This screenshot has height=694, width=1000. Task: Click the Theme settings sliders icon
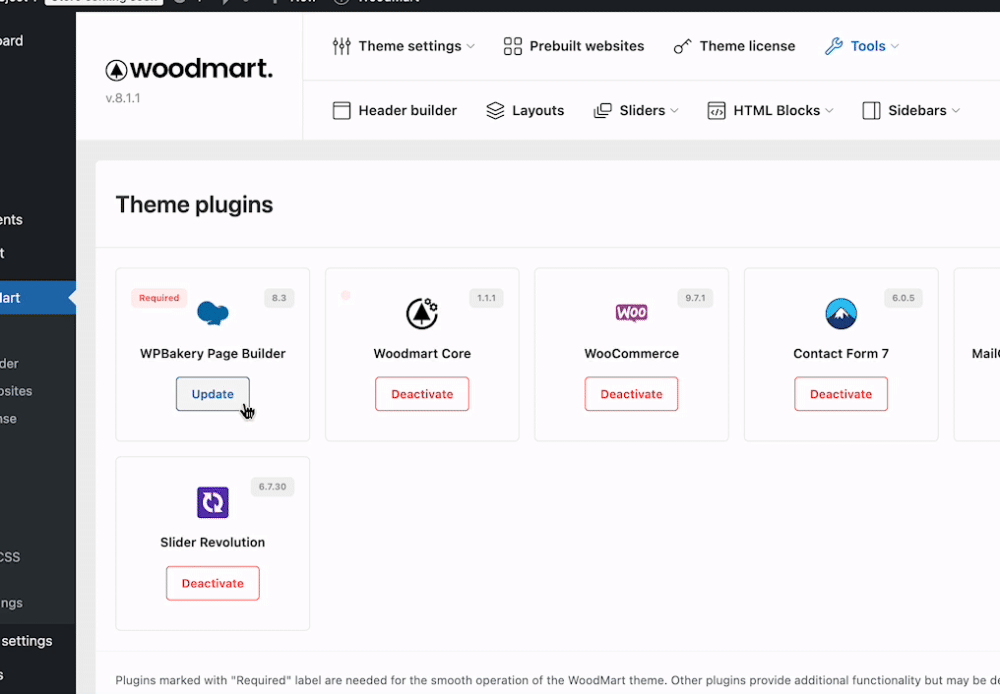[x=342, y=46]
